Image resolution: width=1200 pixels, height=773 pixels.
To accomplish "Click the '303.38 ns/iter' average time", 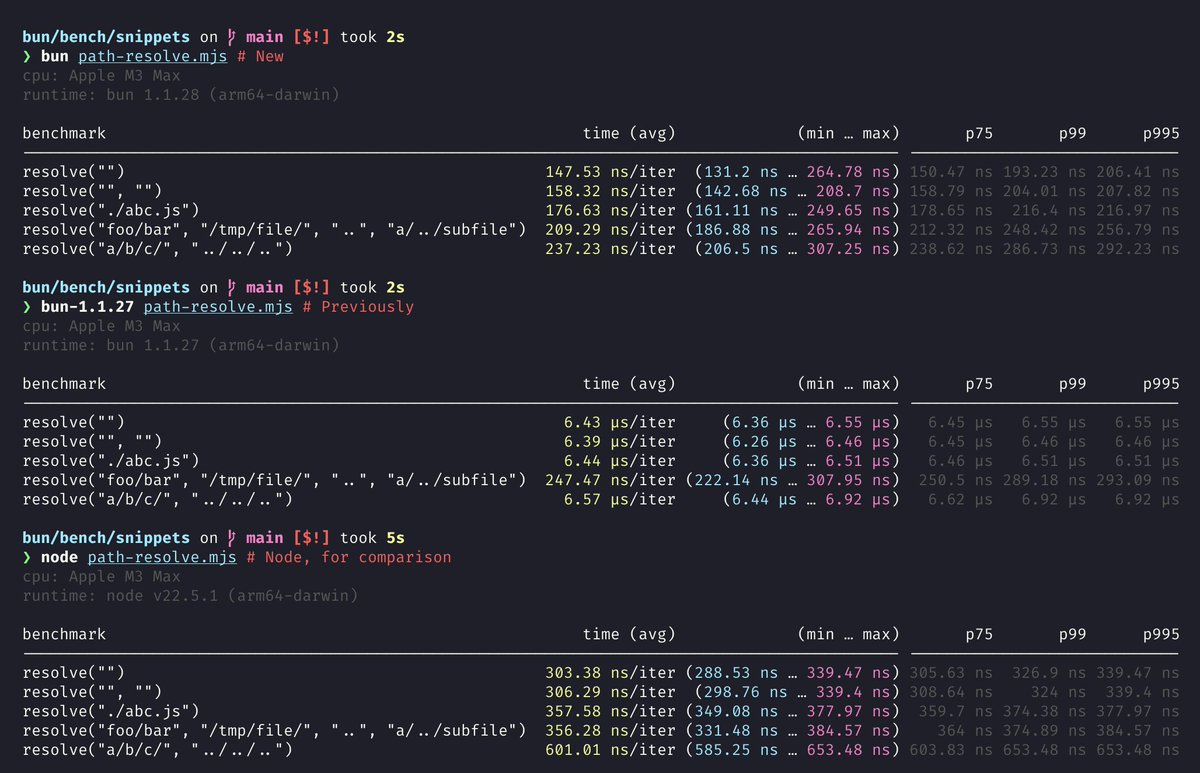I will click(610, 673).
